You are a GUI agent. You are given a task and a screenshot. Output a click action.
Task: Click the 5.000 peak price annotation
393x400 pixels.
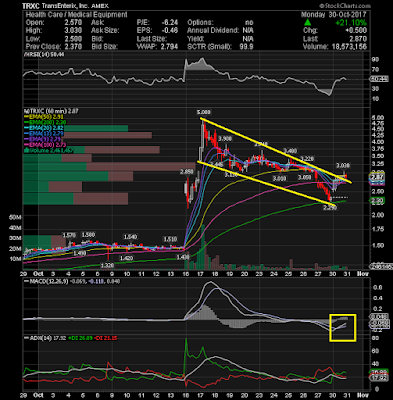tap(203, 113)
